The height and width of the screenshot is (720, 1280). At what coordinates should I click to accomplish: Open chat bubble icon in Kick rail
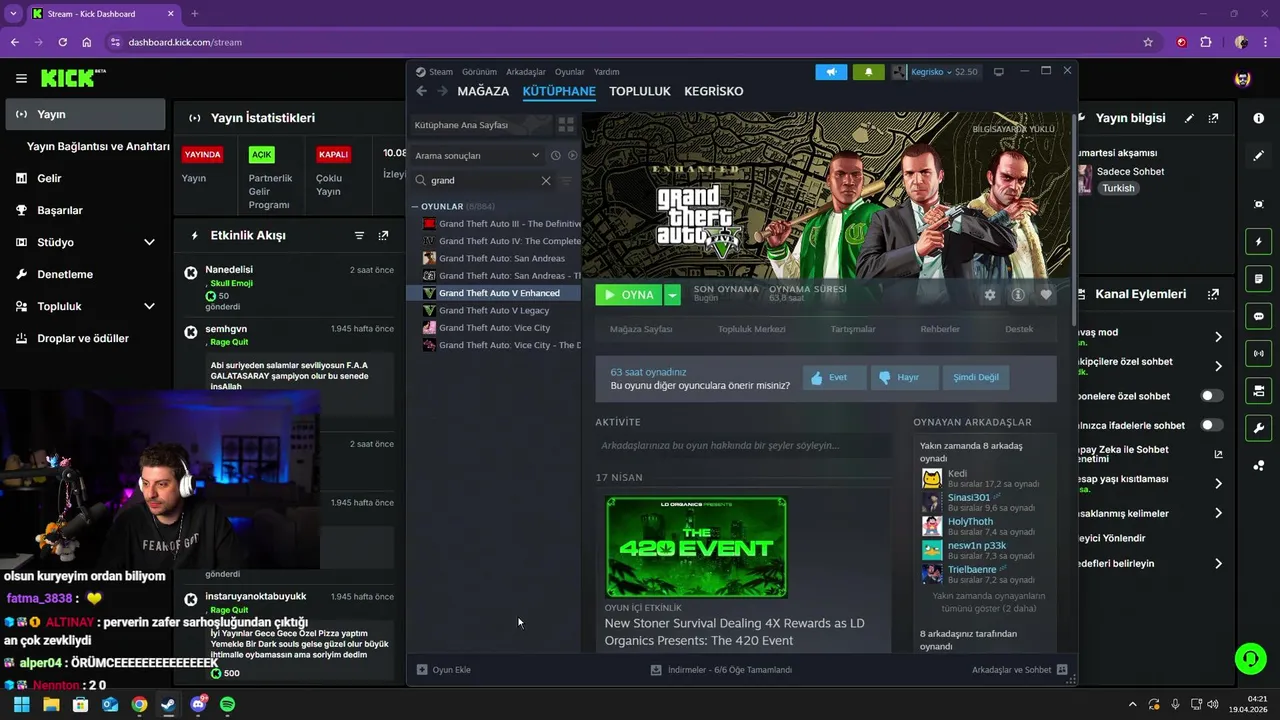[x=1258, y=316]
